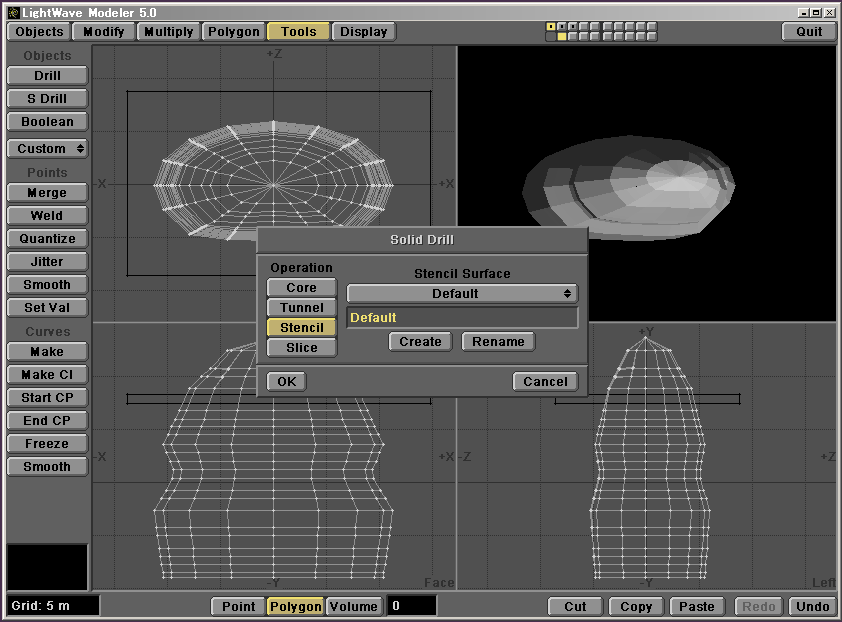Choose the Tunnel operation
Viewport: 842px width, 622px height.
tap(301, 308)
